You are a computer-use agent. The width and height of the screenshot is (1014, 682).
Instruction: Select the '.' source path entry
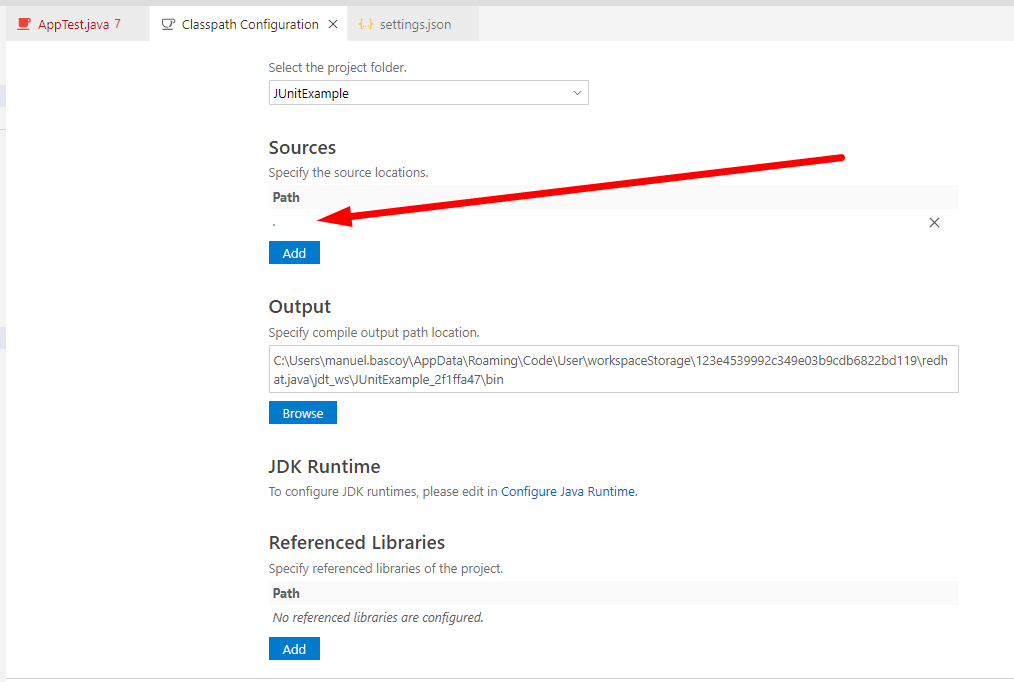tap(274, 223)
